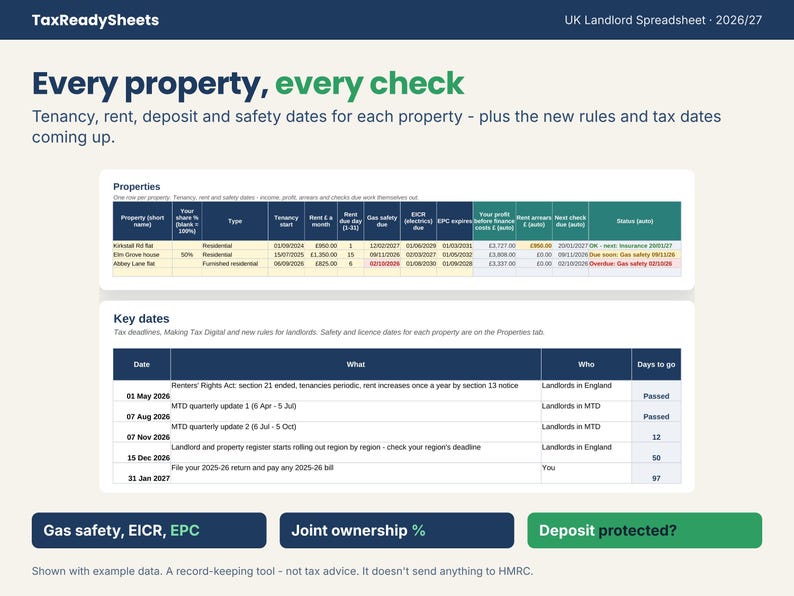This screenshot has width=794, height=596.
Task: Click the '50%' share cell for Elm Grove
Action: (x=187, y=255)
